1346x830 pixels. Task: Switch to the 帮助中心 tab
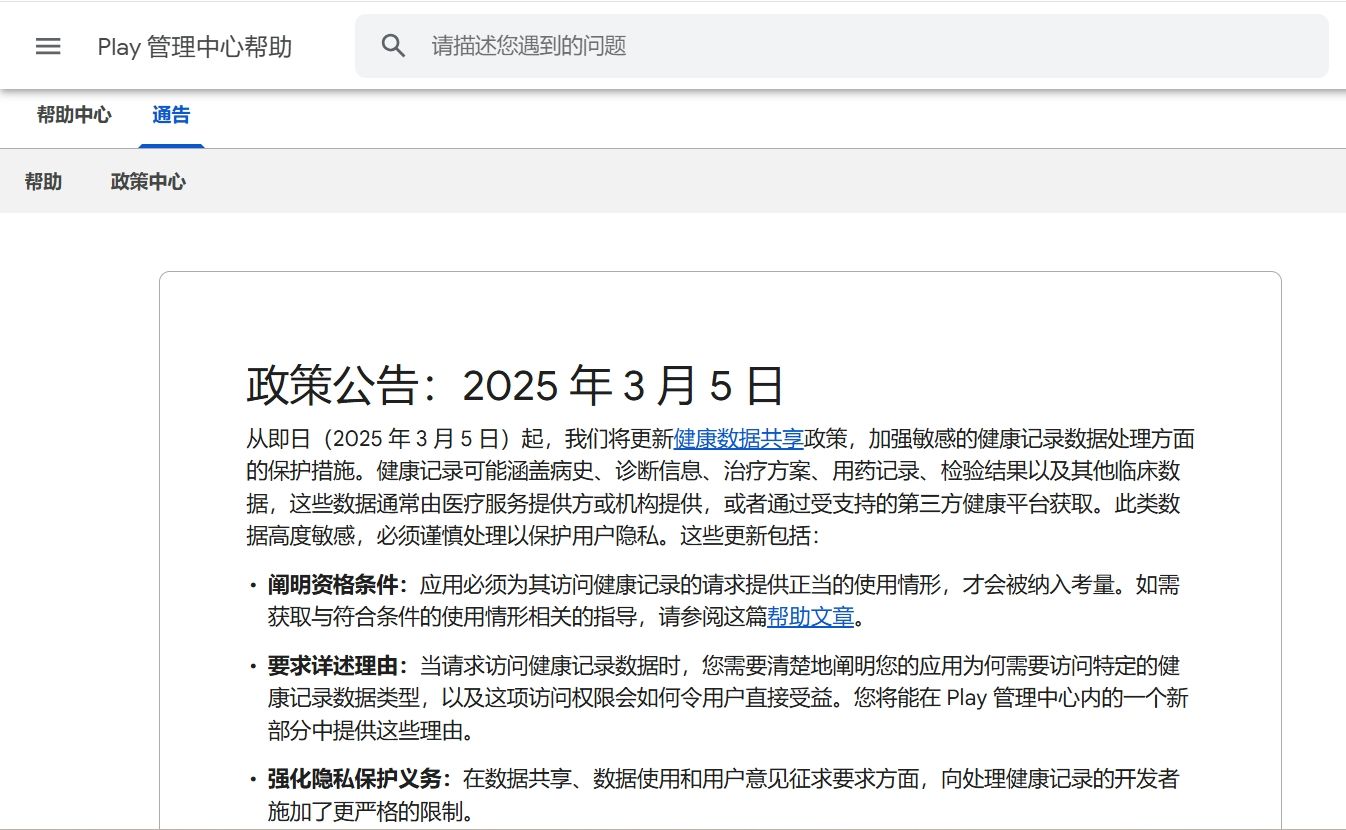click(74, 115)
